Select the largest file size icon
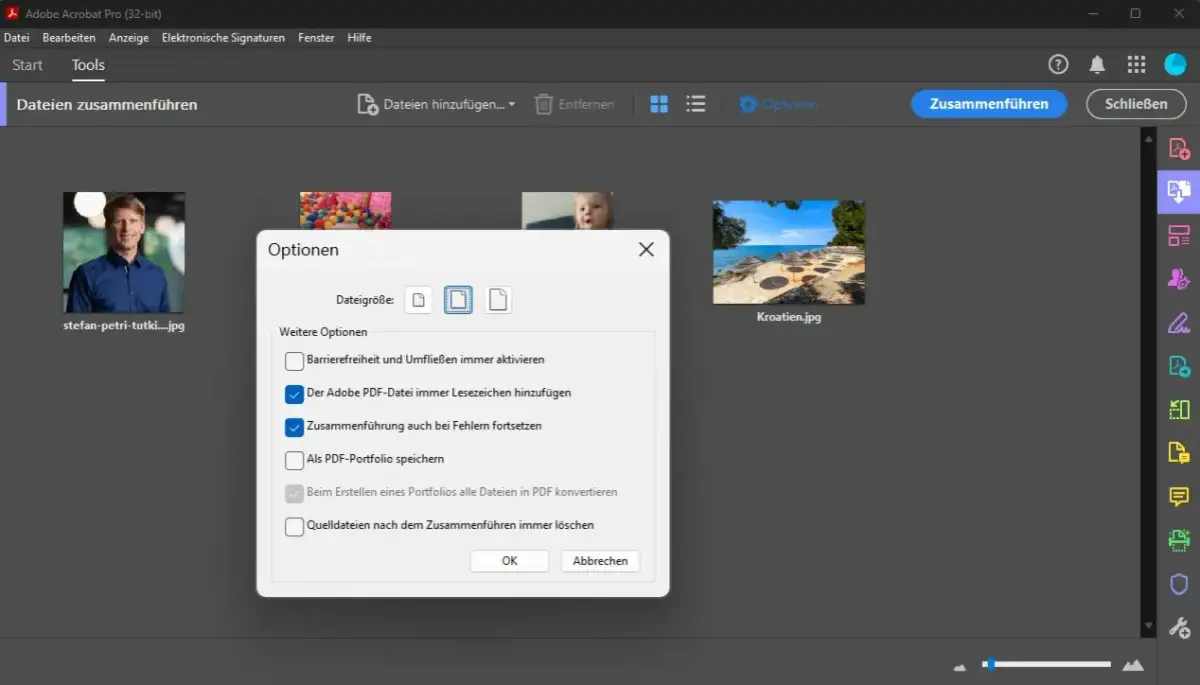Viewport: 1200px width, 685px height. [x=498, y=299]
